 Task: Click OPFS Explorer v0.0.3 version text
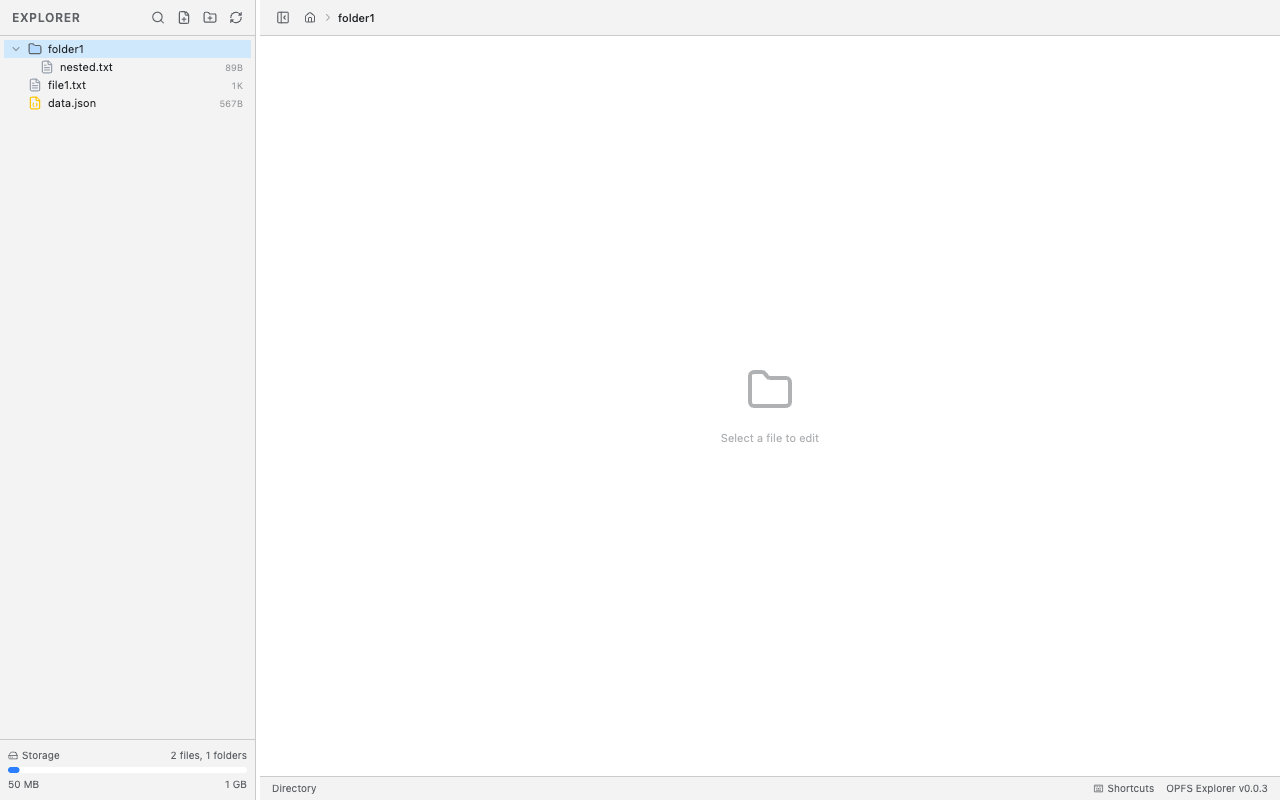pos(1216,788)
